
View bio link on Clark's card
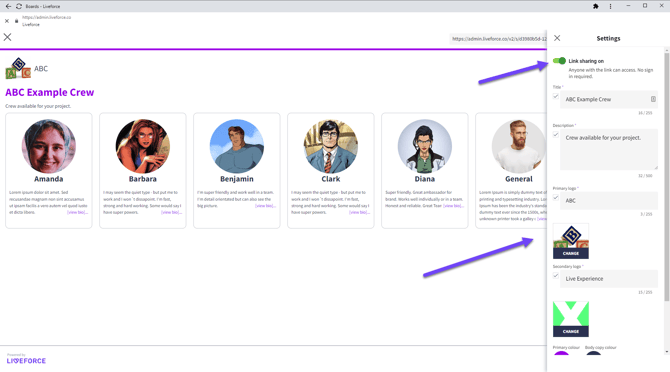[x=359, y=212]
